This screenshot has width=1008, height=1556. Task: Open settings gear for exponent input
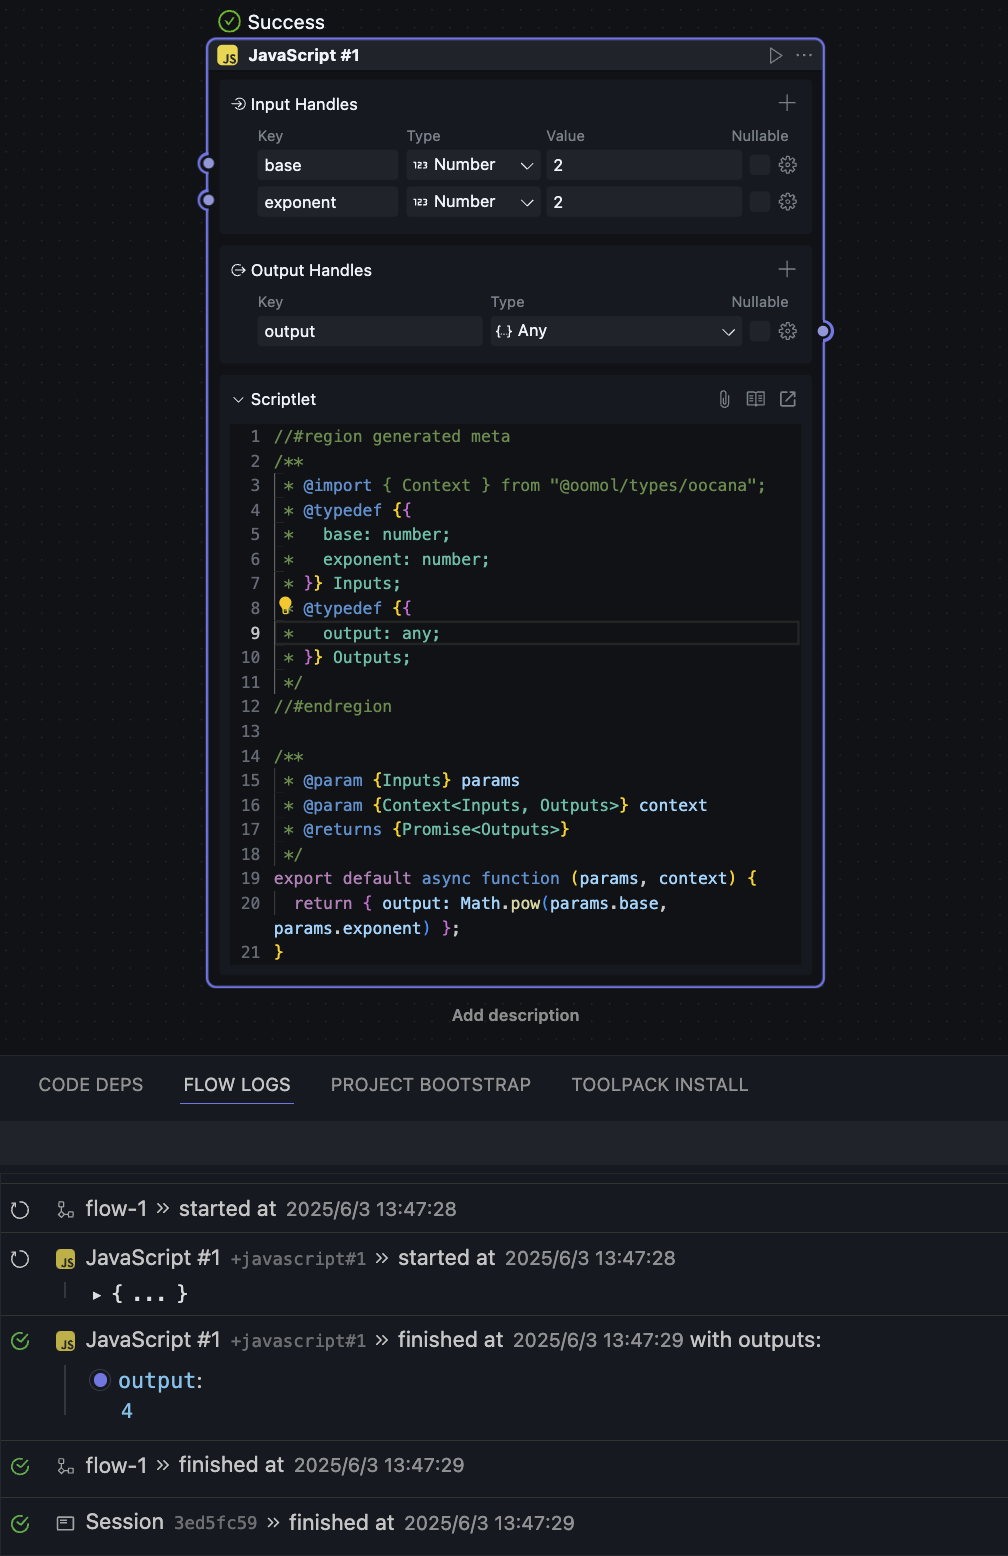coord(788,202)
